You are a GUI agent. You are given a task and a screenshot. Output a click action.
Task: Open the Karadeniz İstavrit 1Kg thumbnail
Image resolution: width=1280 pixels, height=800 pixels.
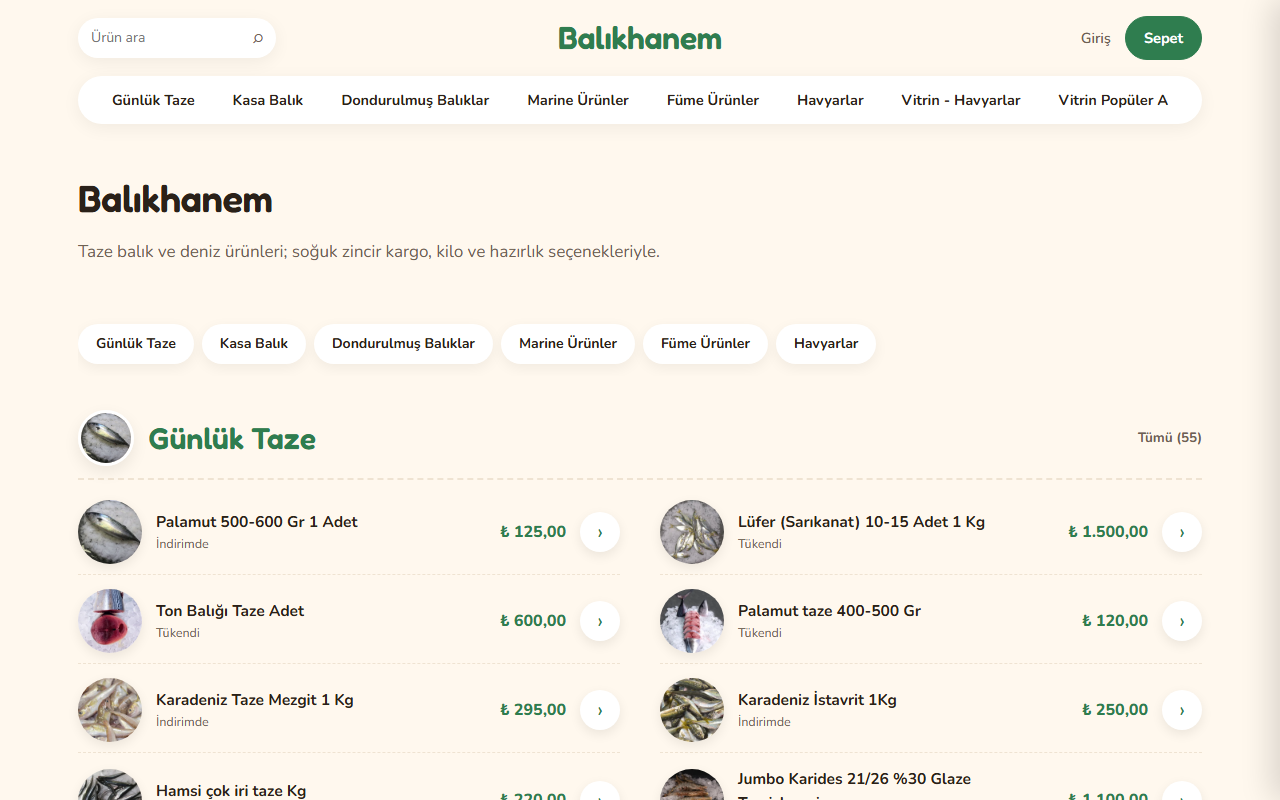692,710
